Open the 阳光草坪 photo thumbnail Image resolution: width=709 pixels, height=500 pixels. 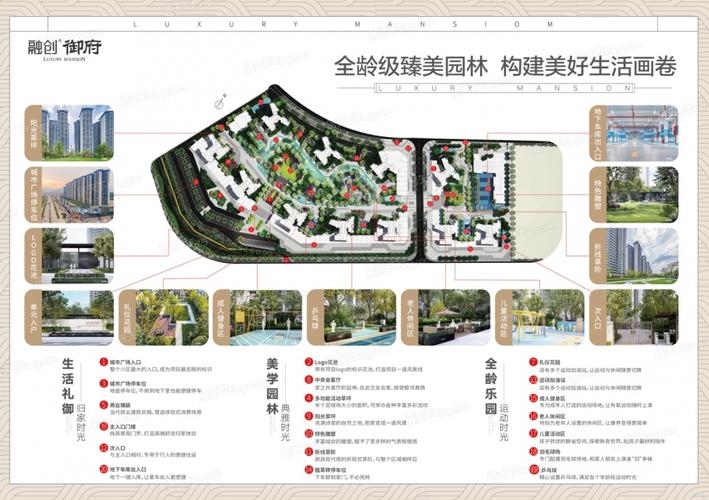point(69,133)
